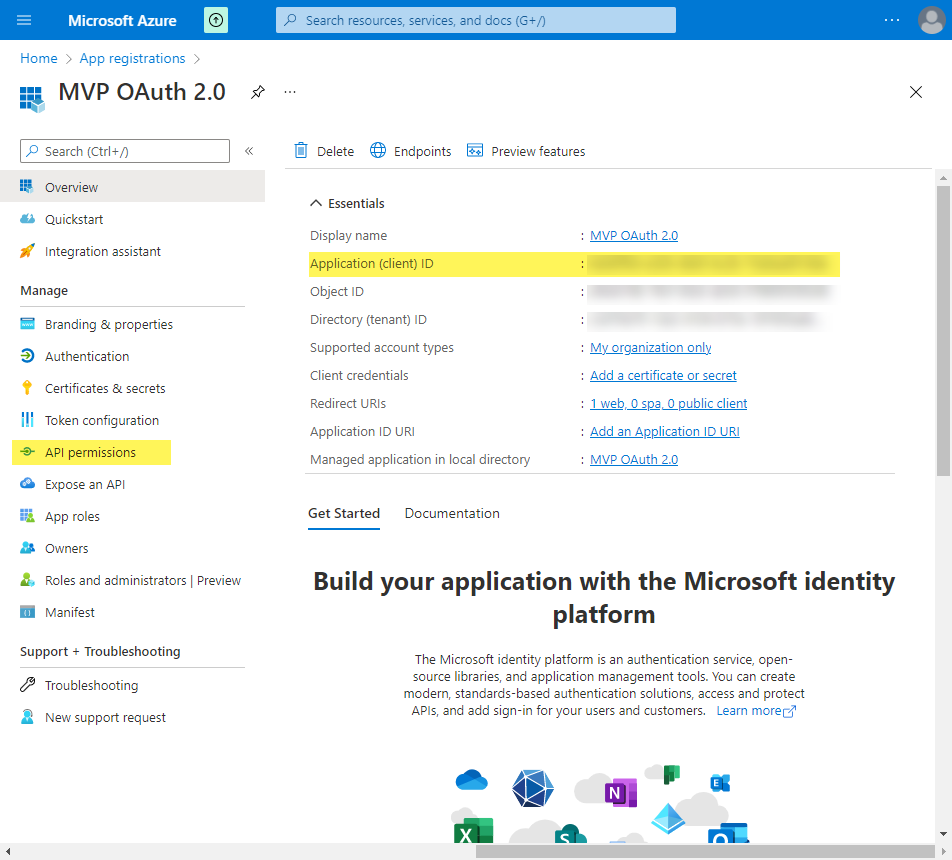Open the Overview menu item

pyautogui.click(x=132, y=186)
